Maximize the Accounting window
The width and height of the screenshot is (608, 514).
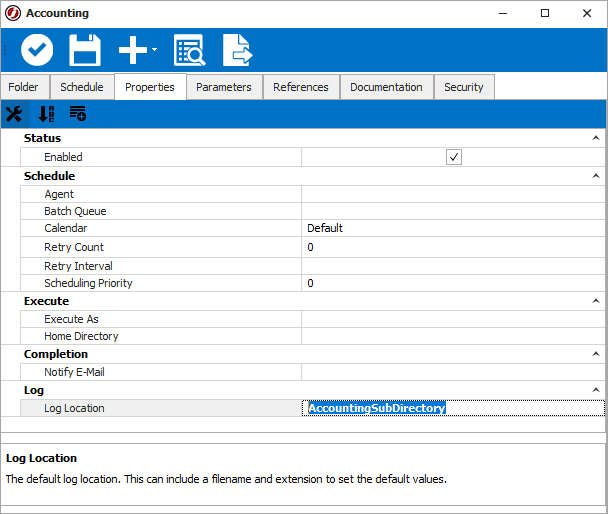545,13
